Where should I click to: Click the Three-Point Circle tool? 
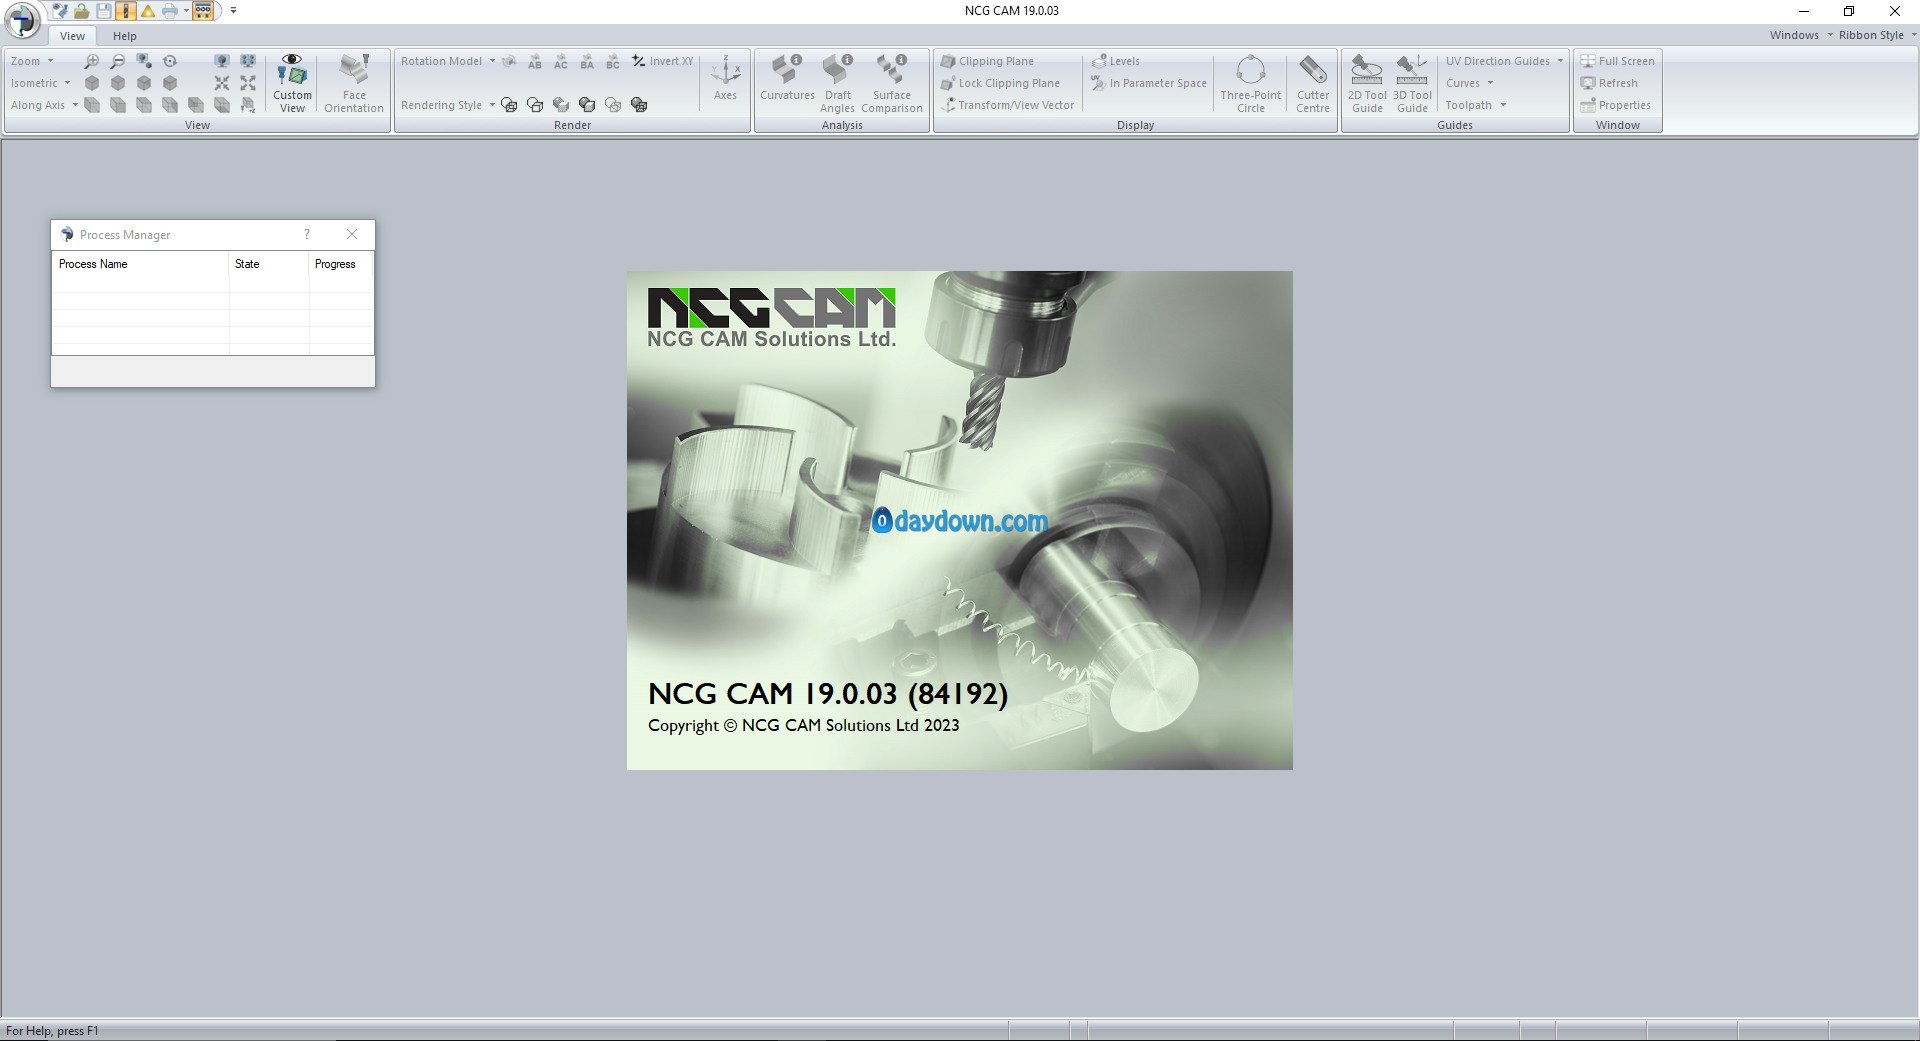coord(1251,83)
